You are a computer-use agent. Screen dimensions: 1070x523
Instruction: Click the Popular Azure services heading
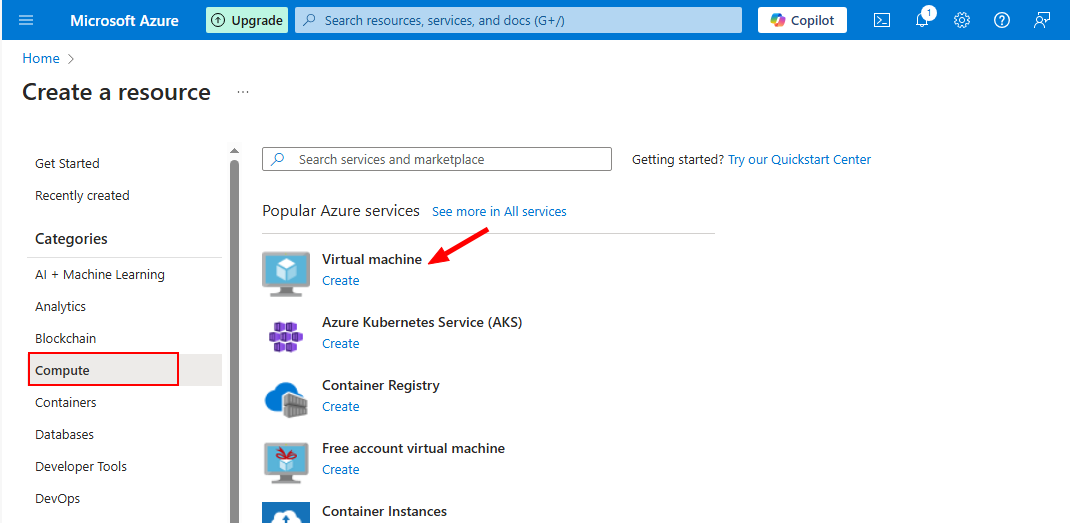341,211
